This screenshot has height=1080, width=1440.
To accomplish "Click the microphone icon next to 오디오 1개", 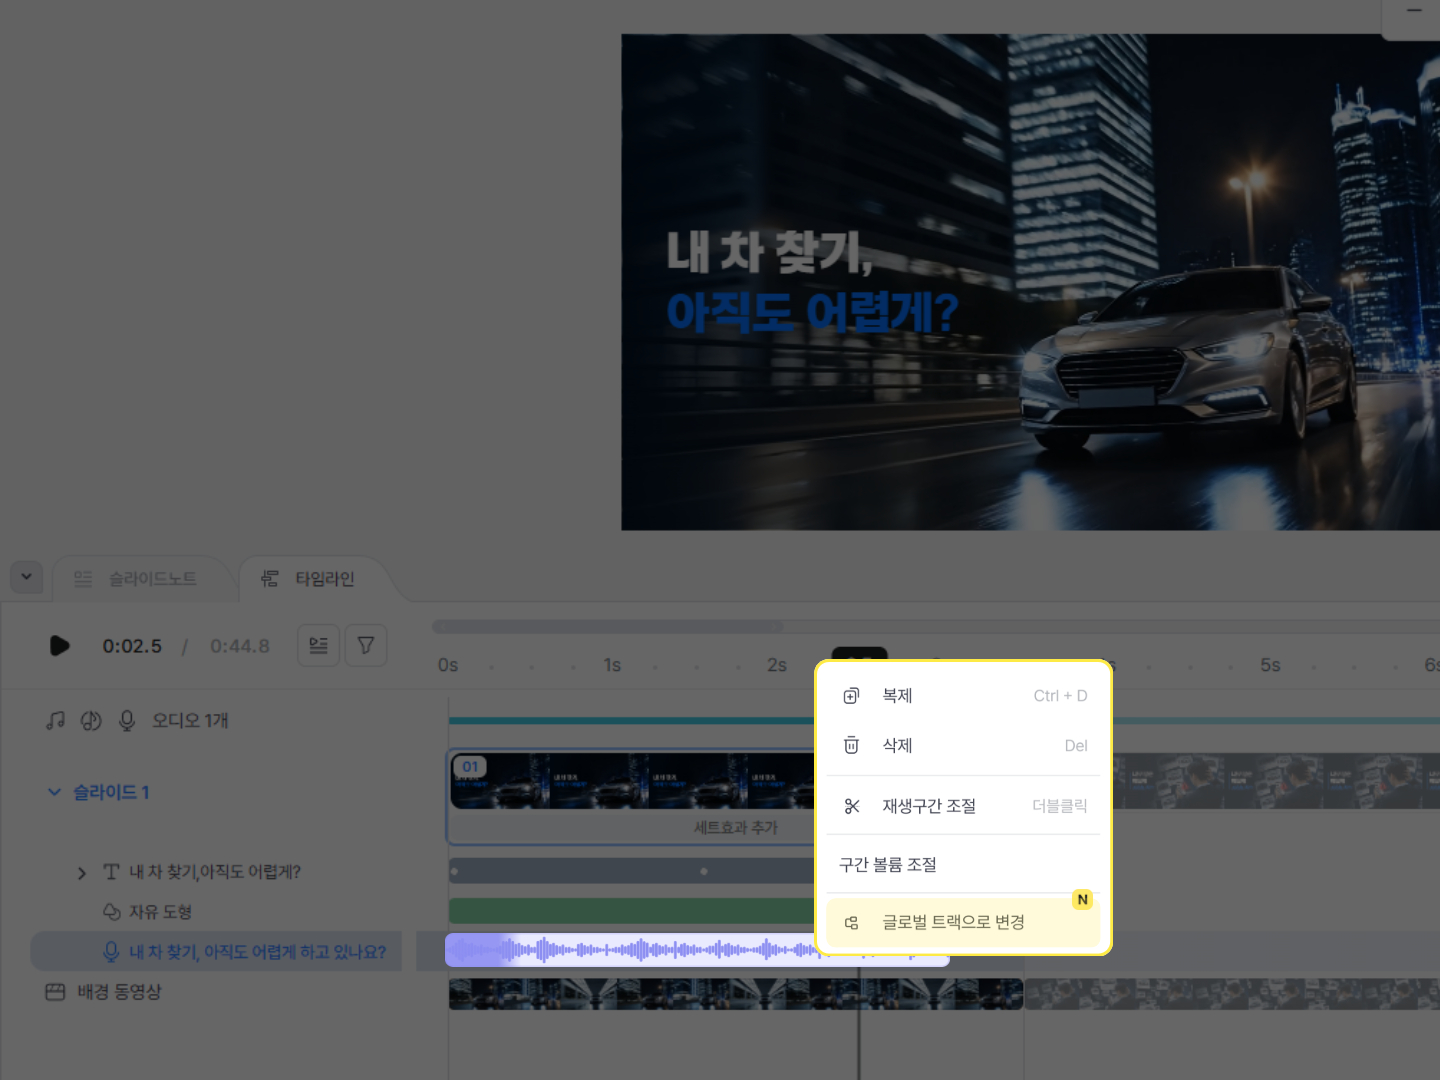I will [127, 721].
